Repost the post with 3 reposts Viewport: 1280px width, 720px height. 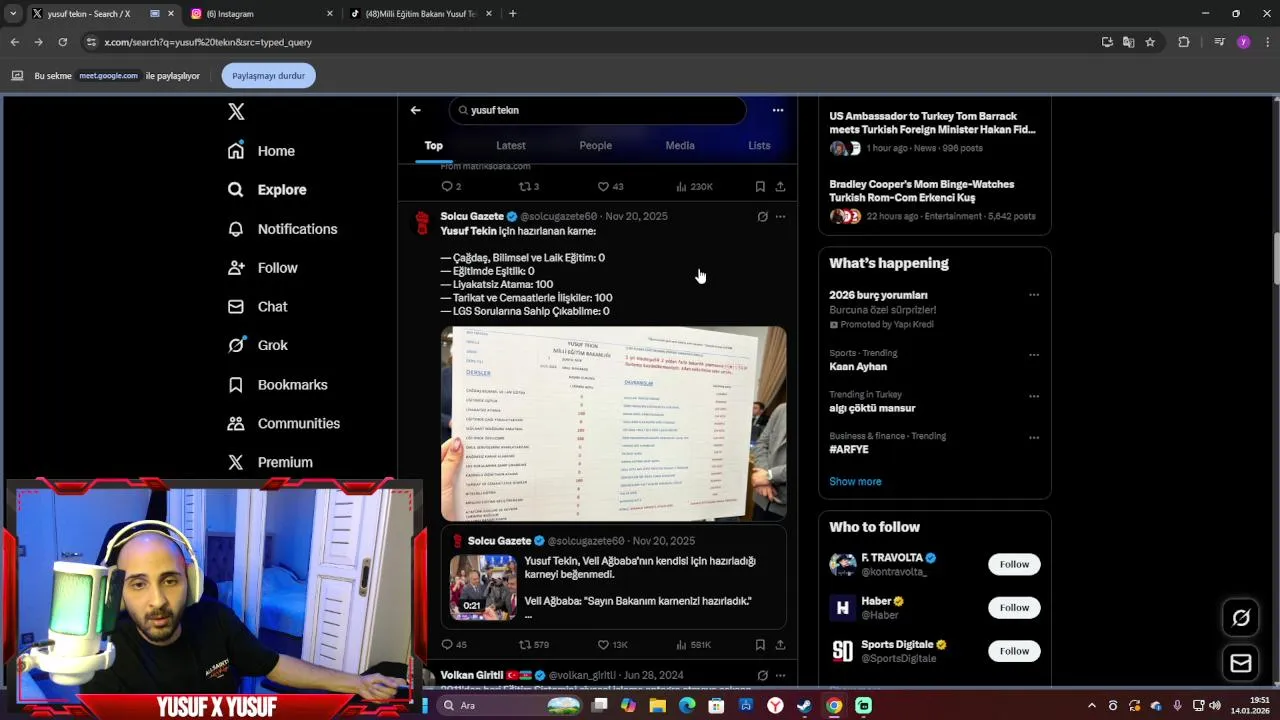[x=529, y=187]
